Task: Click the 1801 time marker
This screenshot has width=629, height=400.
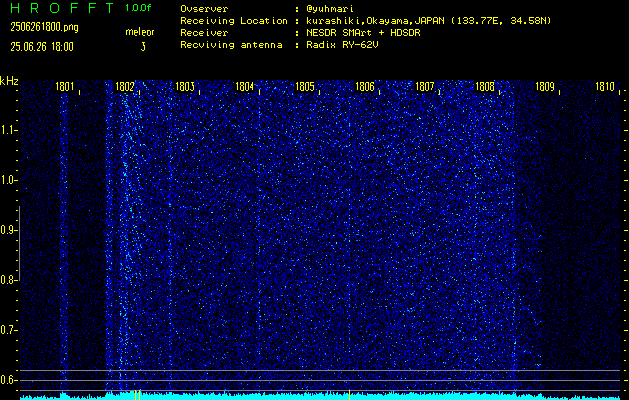Action: pos(65,87)
